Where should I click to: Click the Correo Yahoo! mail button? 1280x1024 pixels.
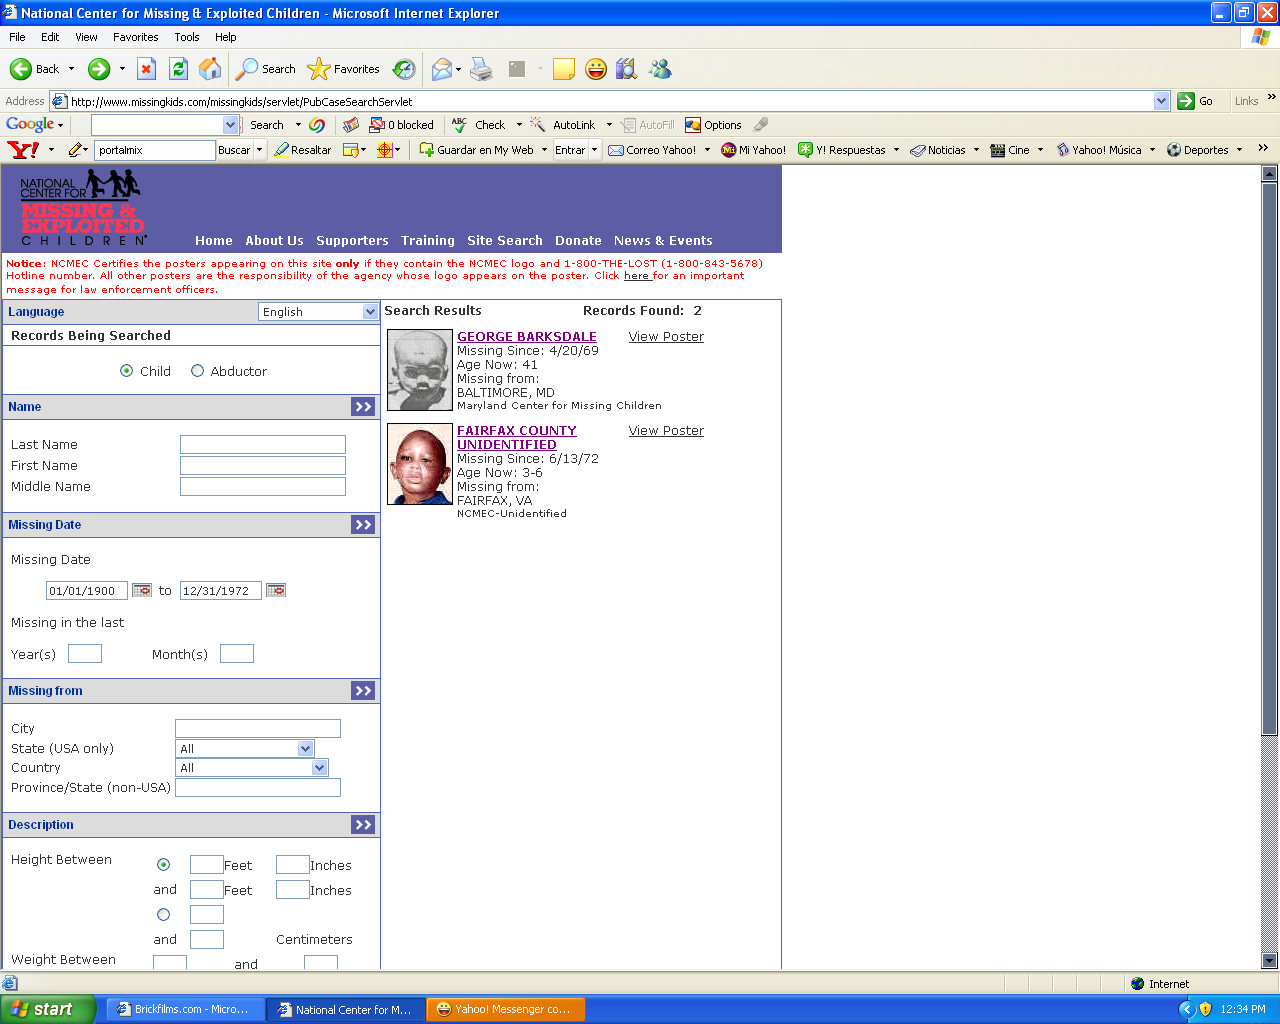[652, 150]
